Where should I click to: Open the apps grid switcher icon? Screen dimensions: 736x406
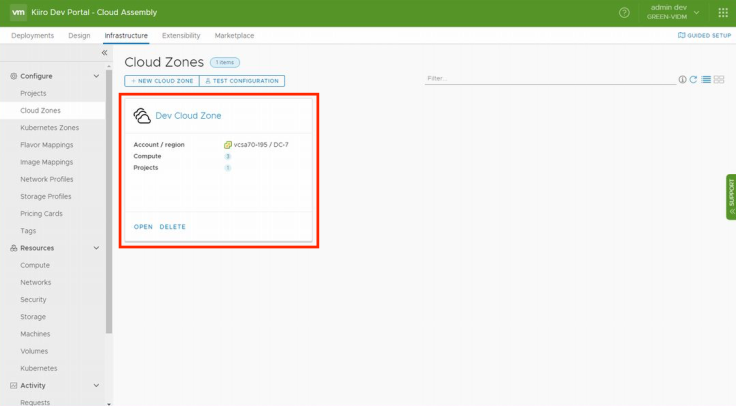723,13
